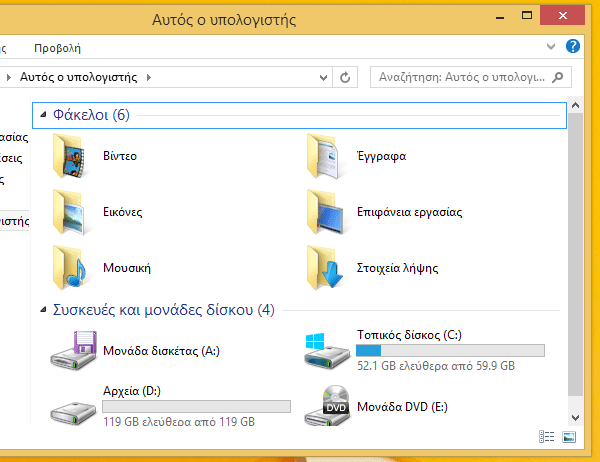Open the Εικόνες folder icon
Image resolution: width=600 pixels, height=462 pixels.
coord(71,212)
